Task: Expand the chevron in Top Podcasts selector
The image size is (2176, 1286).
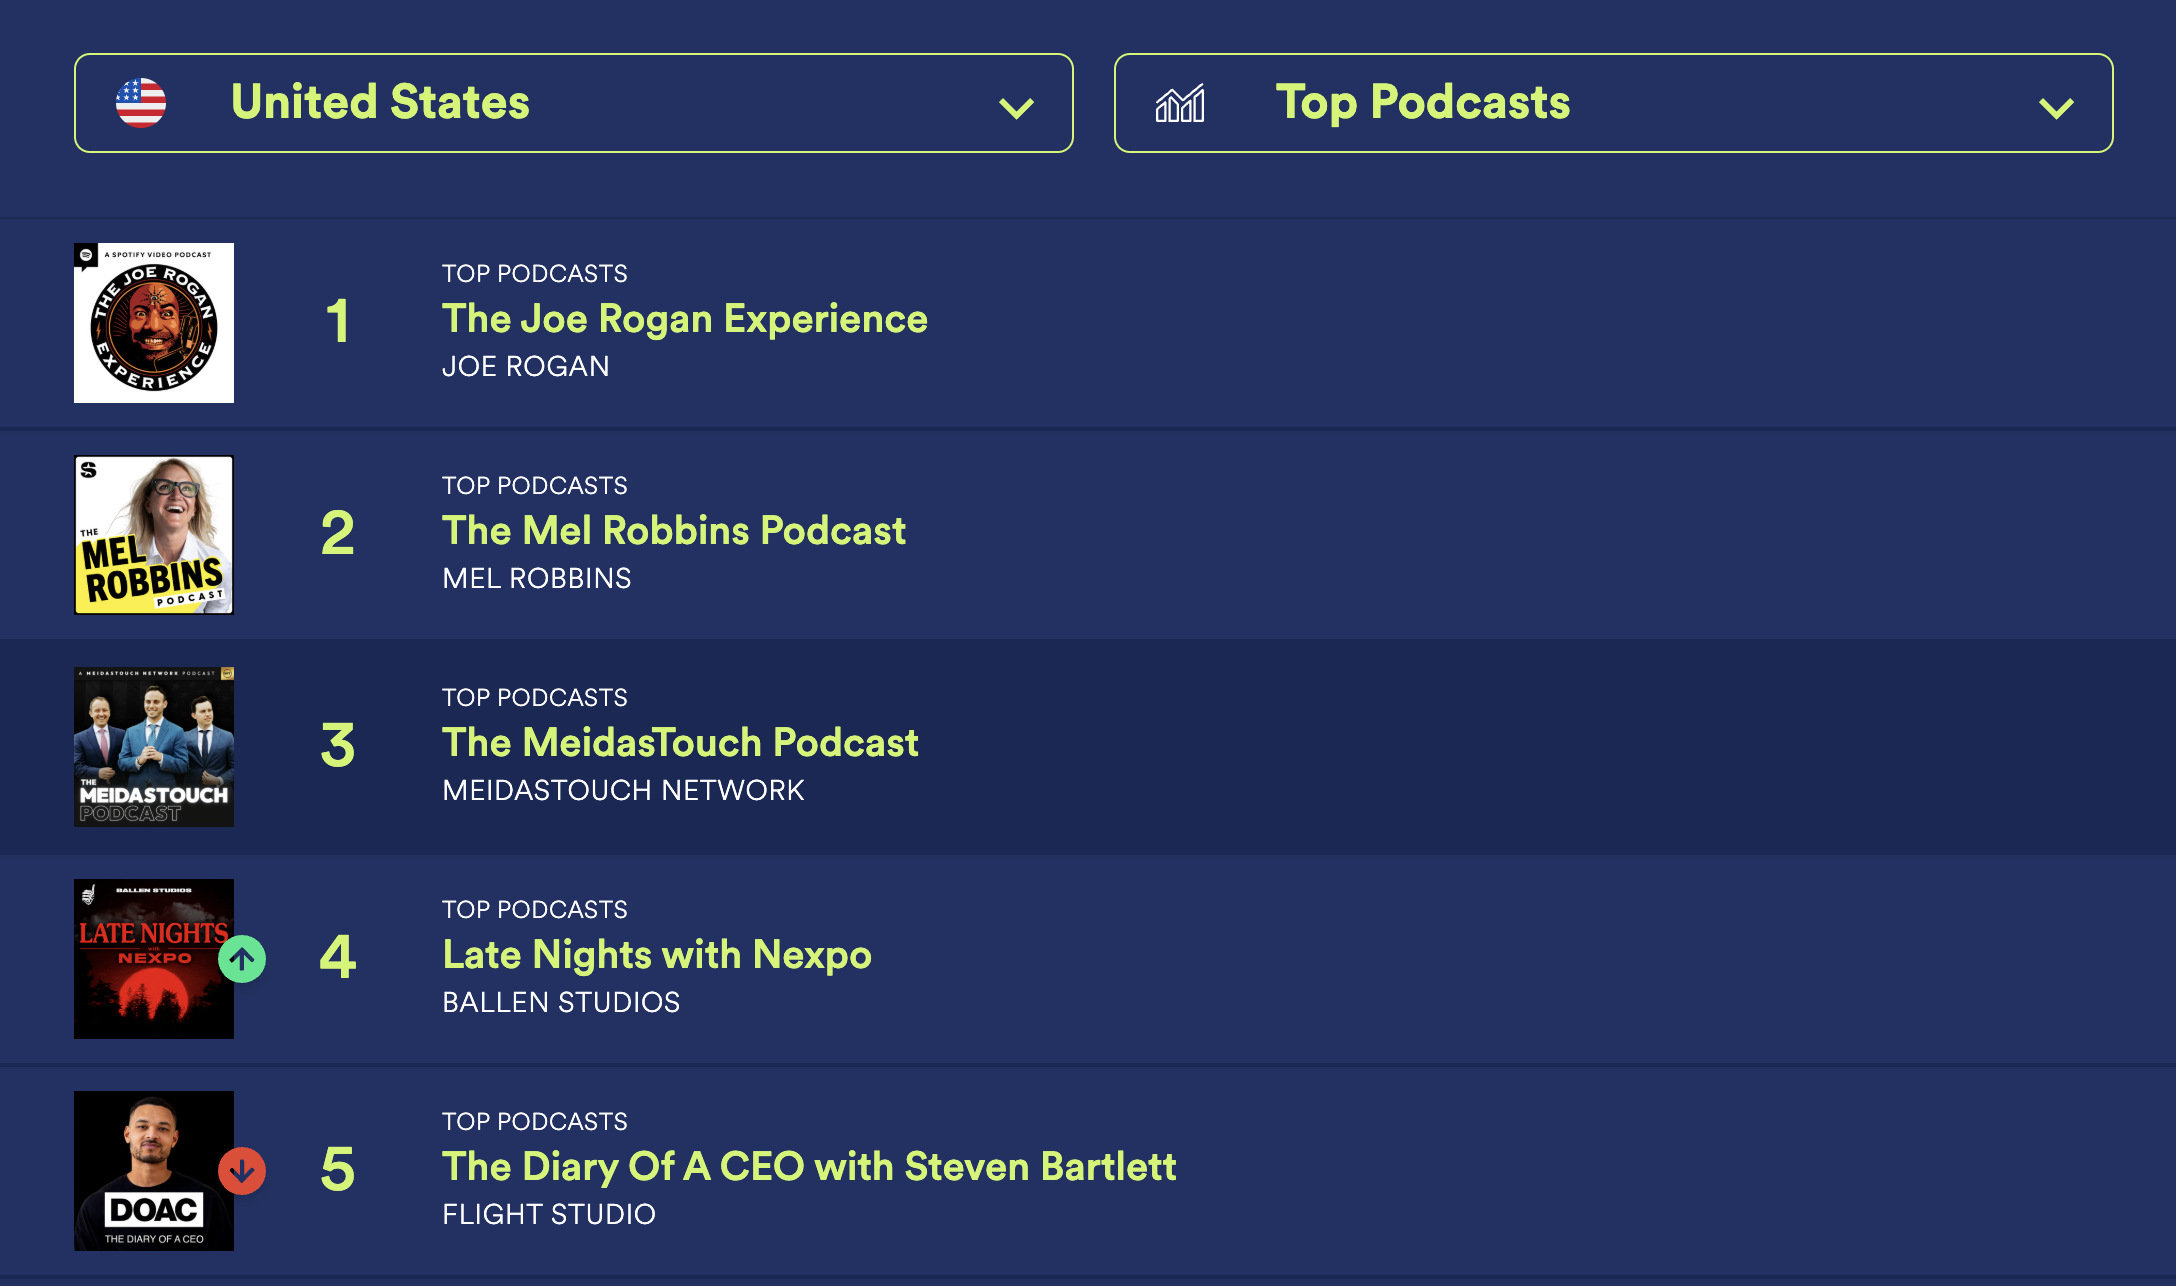Action: coord(2057,108)
